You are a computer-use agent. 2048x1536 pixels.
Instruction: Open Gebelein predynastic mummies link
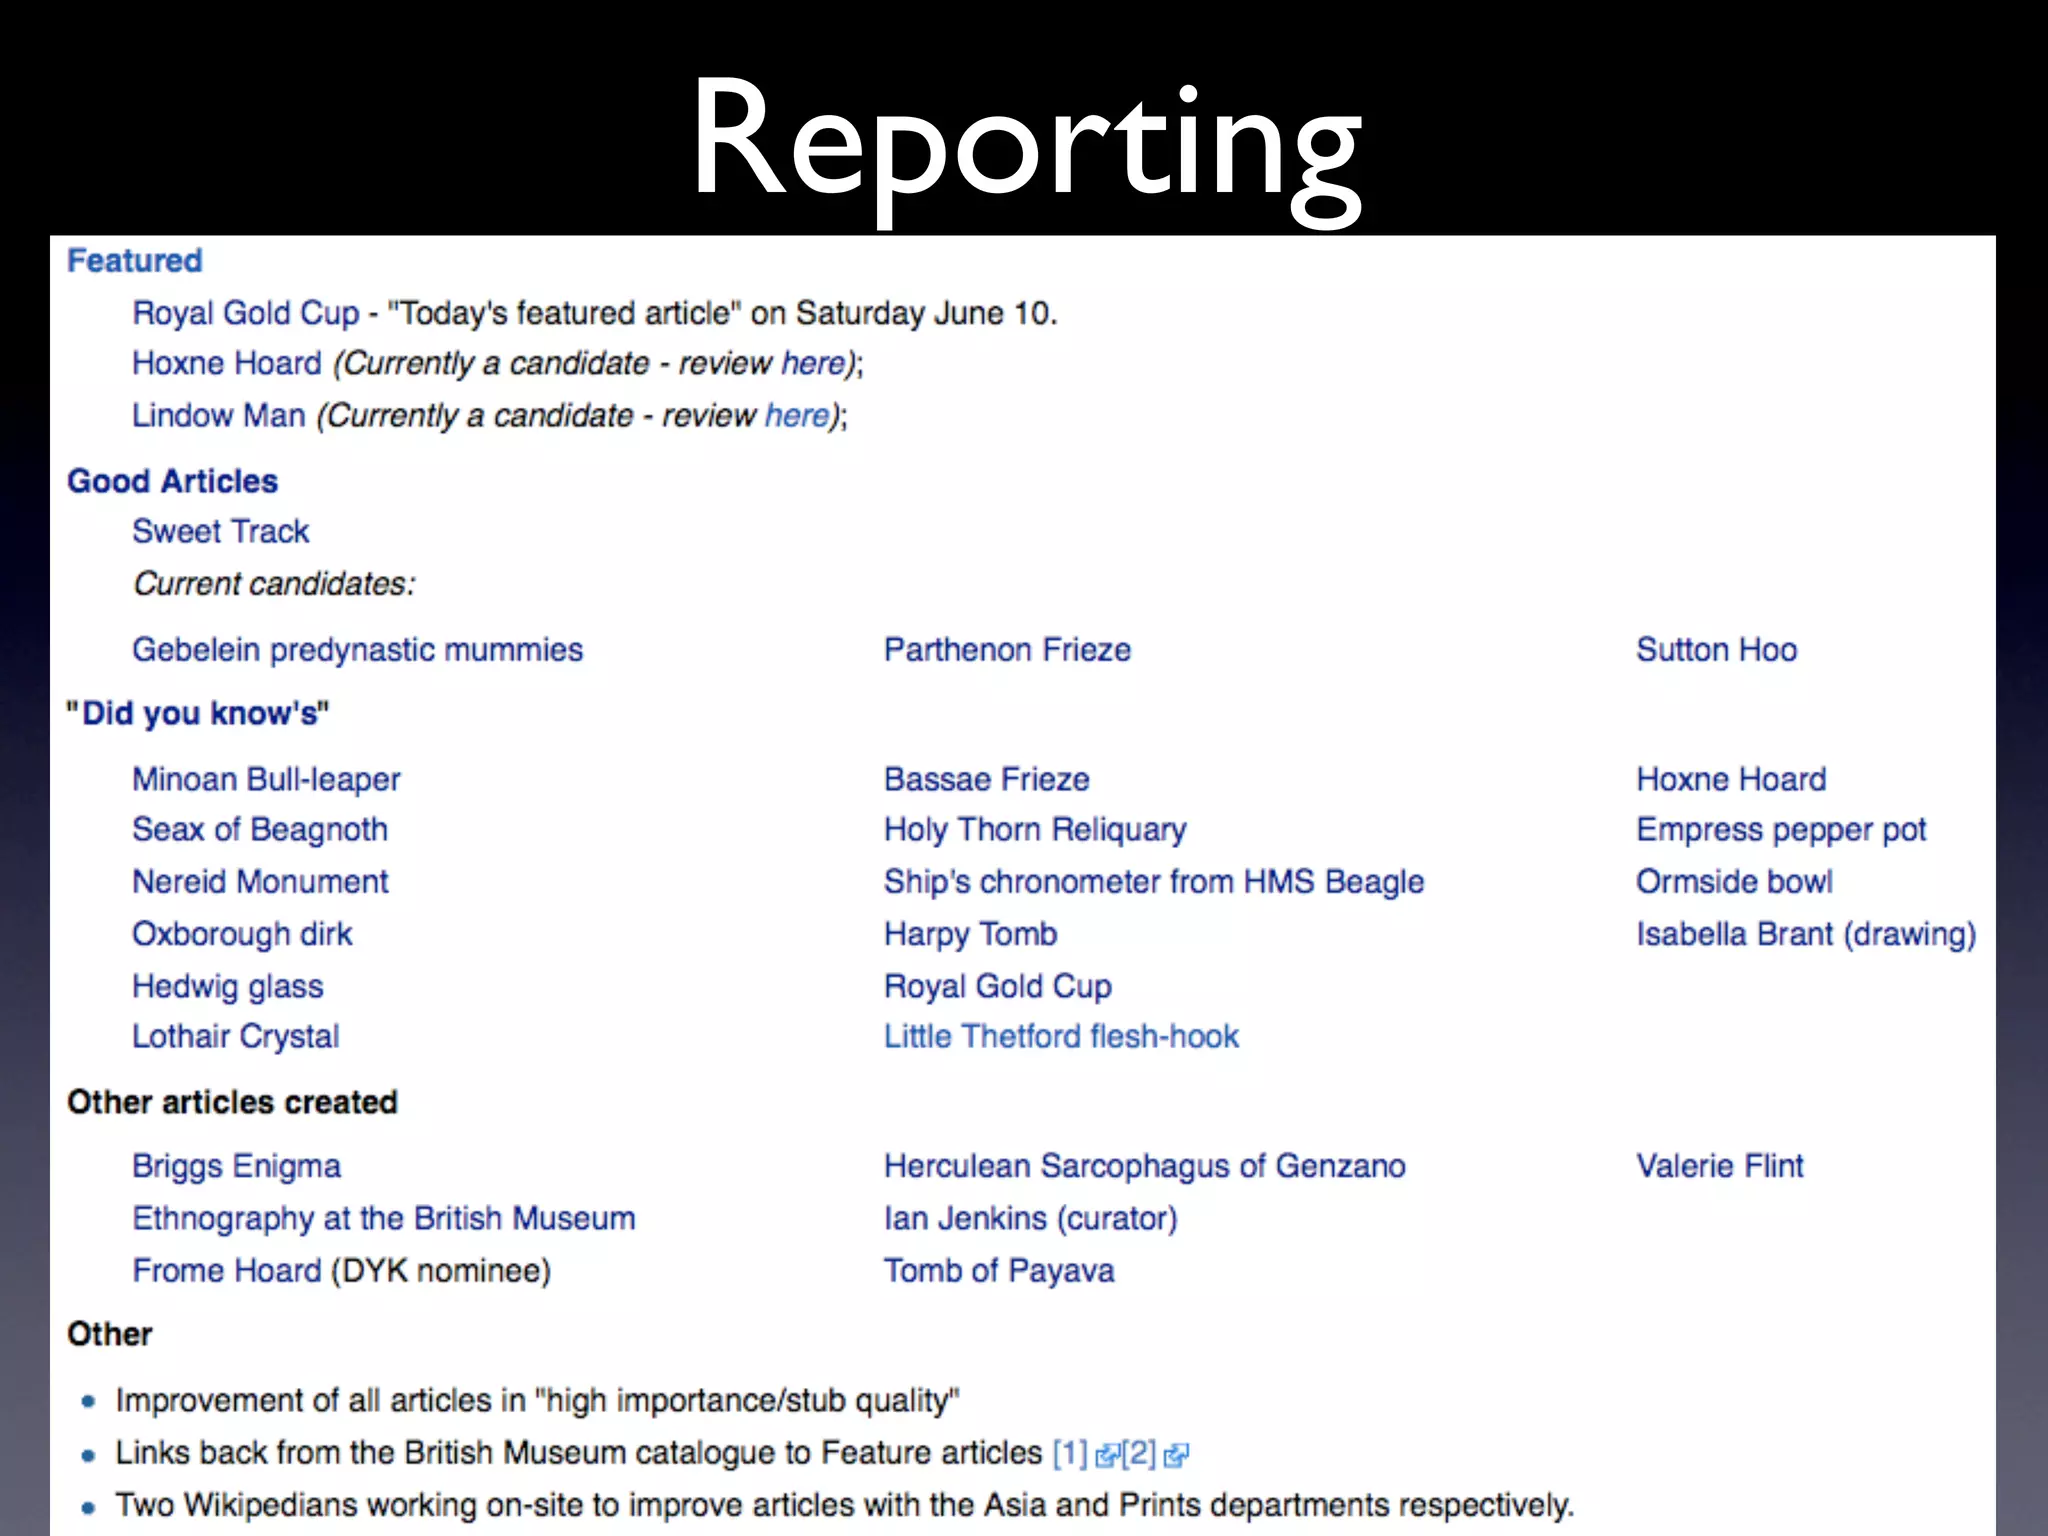(x=357, y=650)
